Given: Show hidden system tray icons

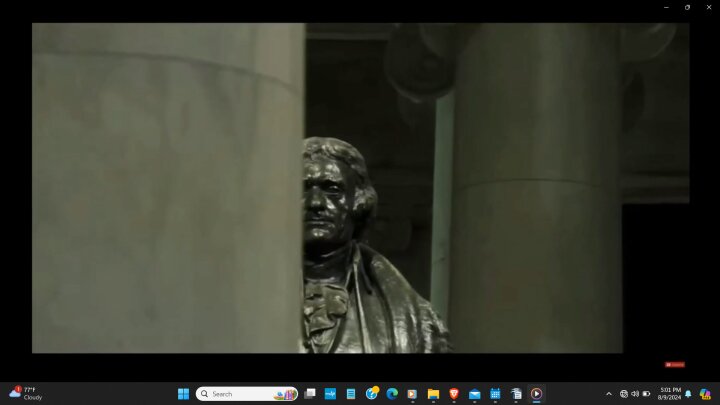Looking at the screenshot, I should [x=609, y=394].
